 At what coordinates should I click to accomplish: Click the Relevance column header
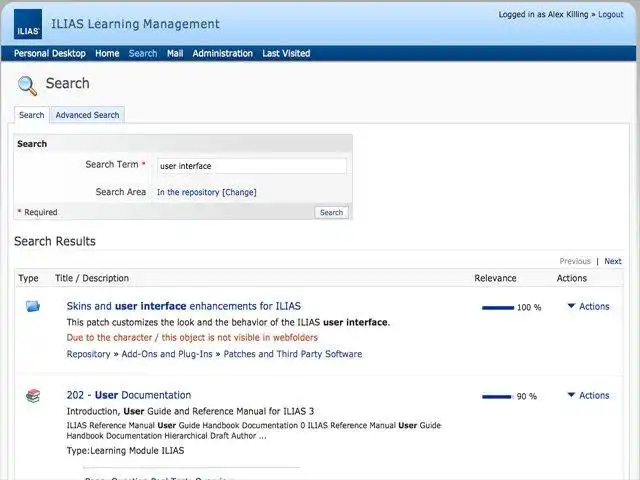(x=495, y=278)
